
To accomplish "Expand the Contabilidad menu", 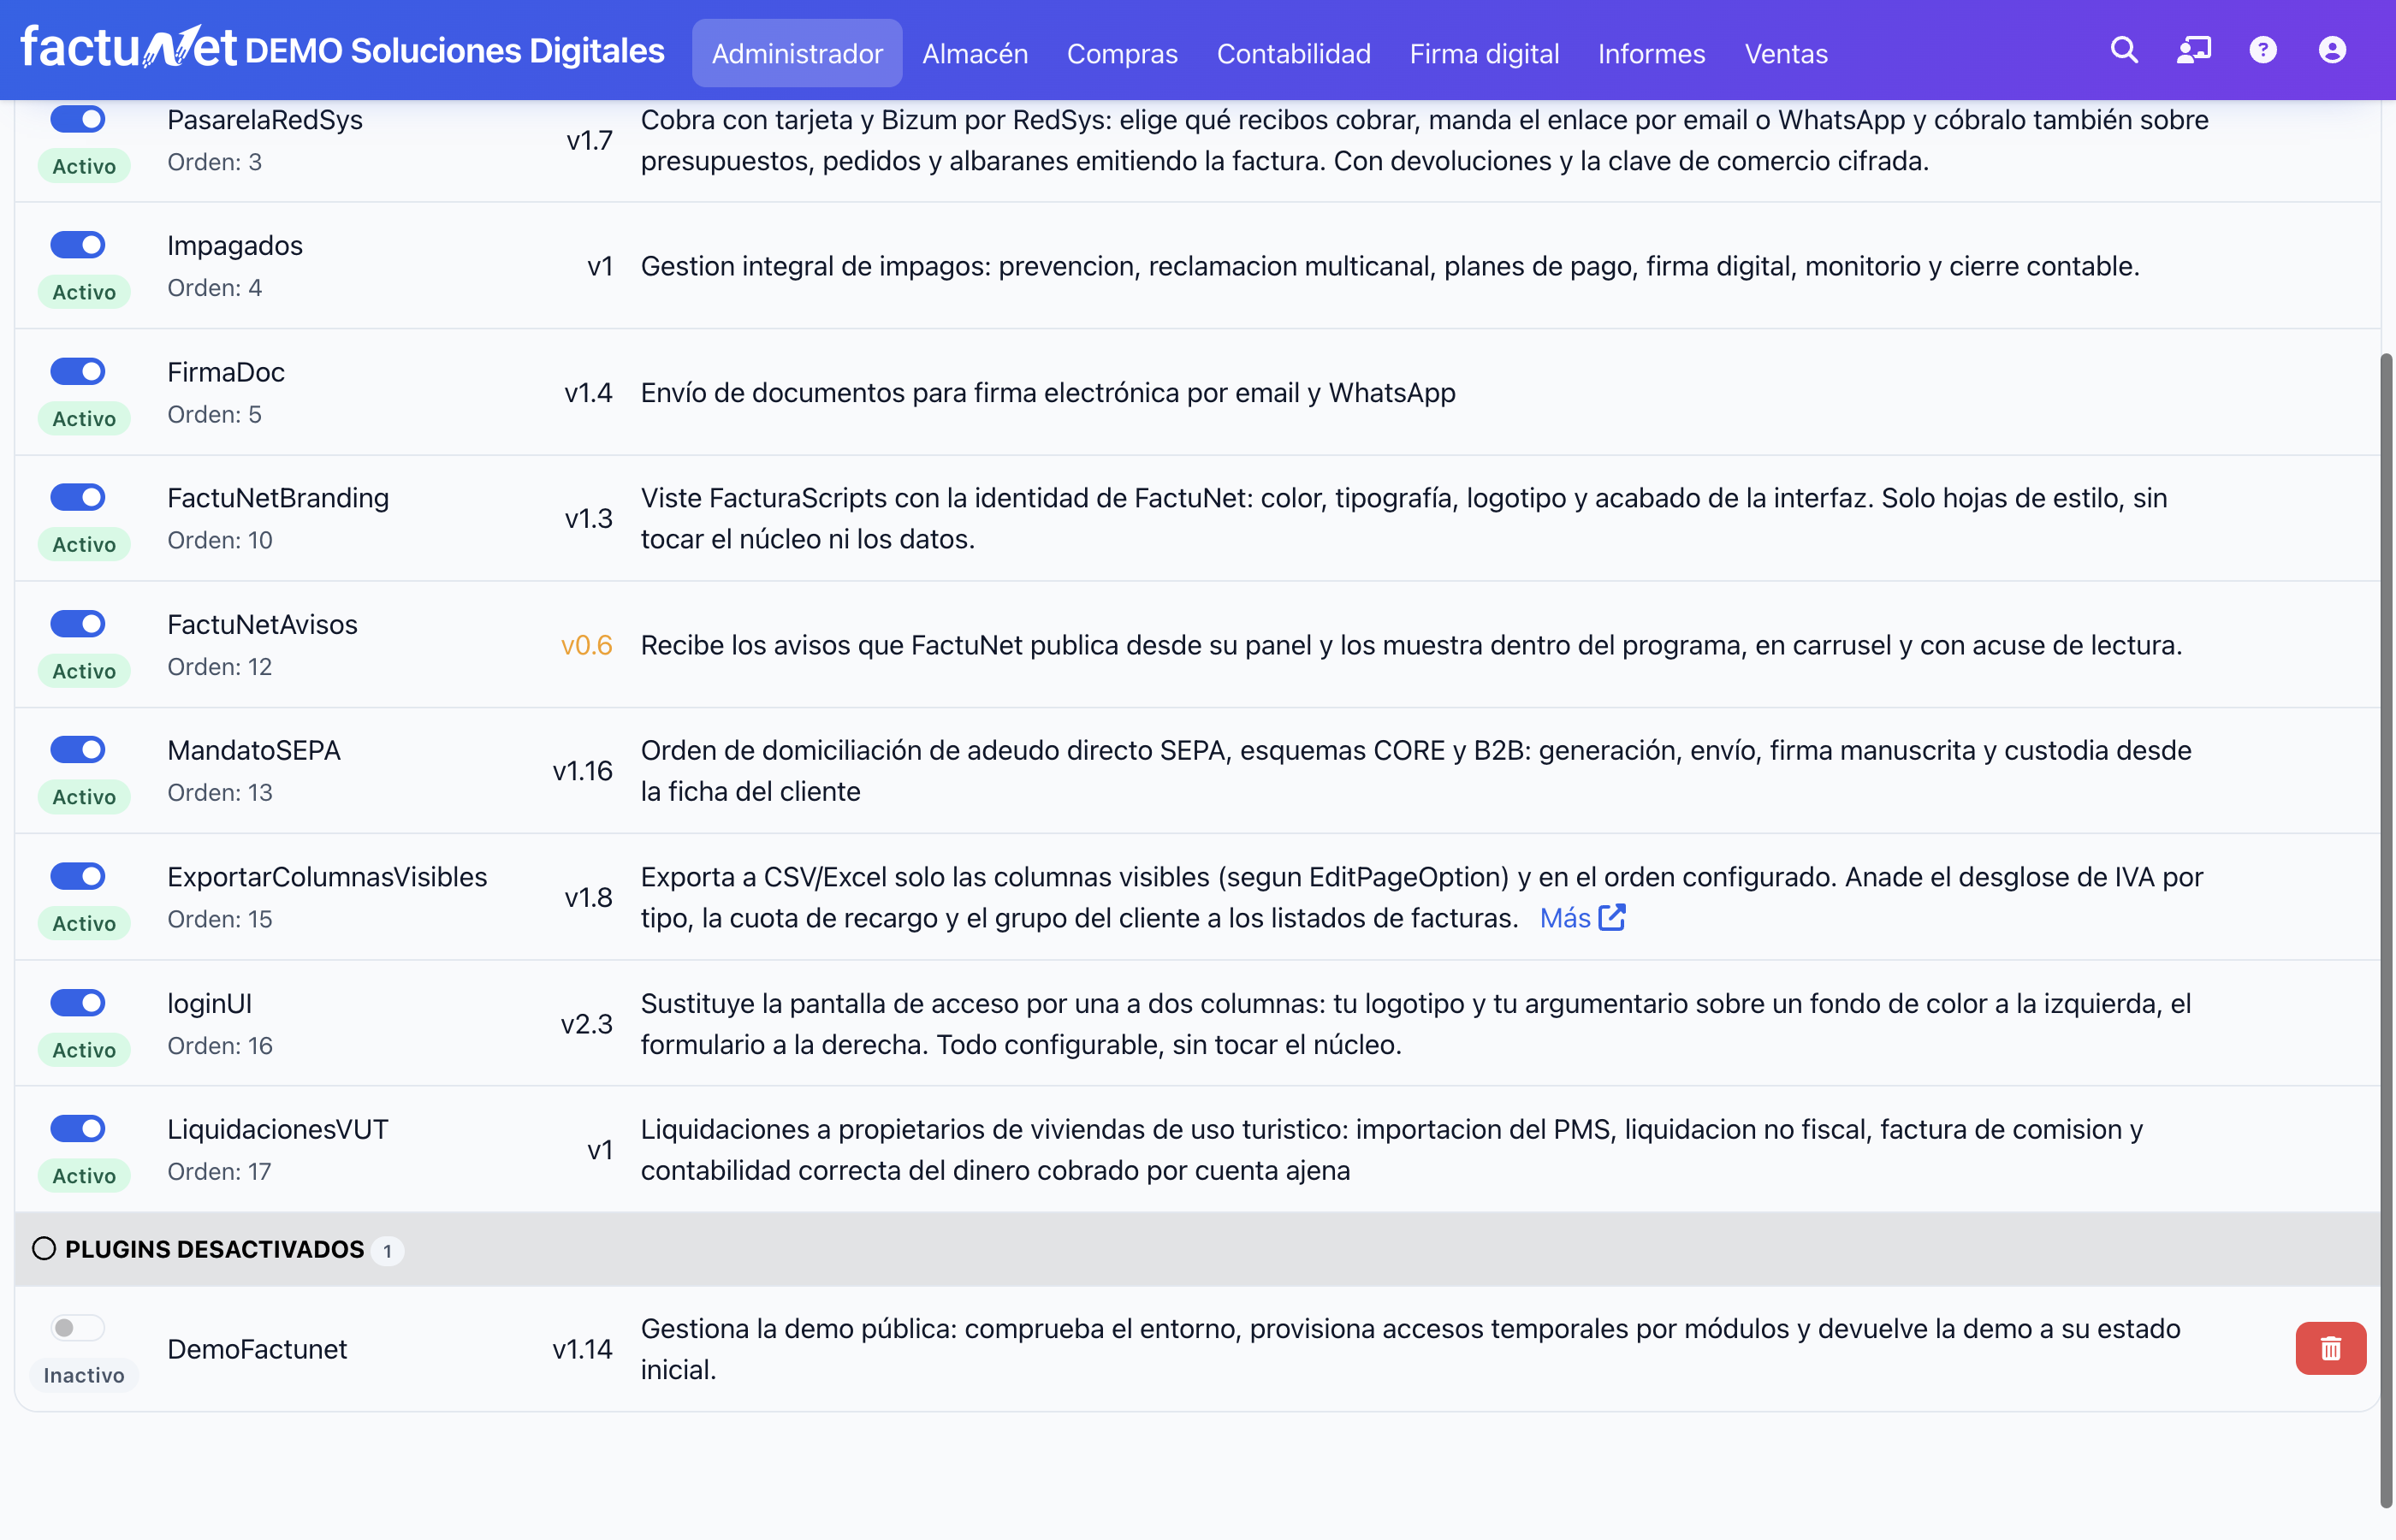I will (x=1293, y=53).
